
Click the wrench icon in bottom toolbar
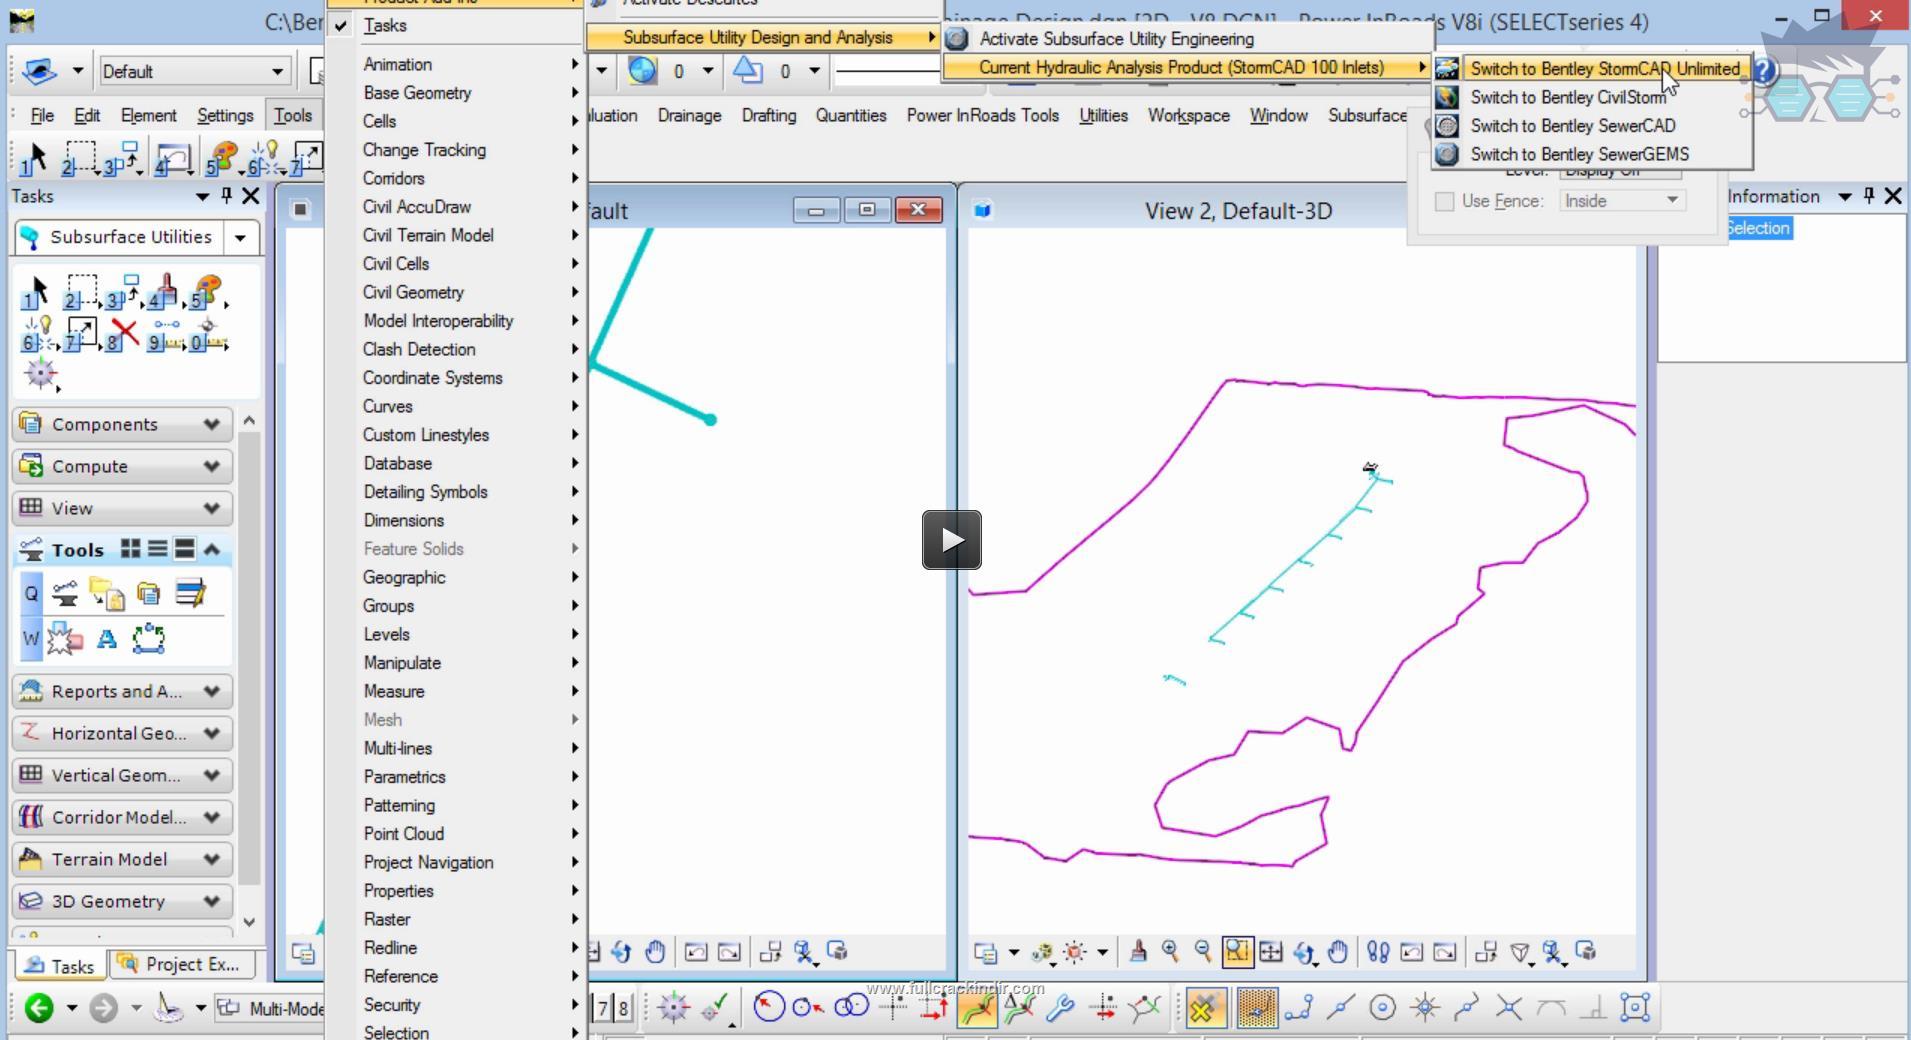pos(1061,1007)
